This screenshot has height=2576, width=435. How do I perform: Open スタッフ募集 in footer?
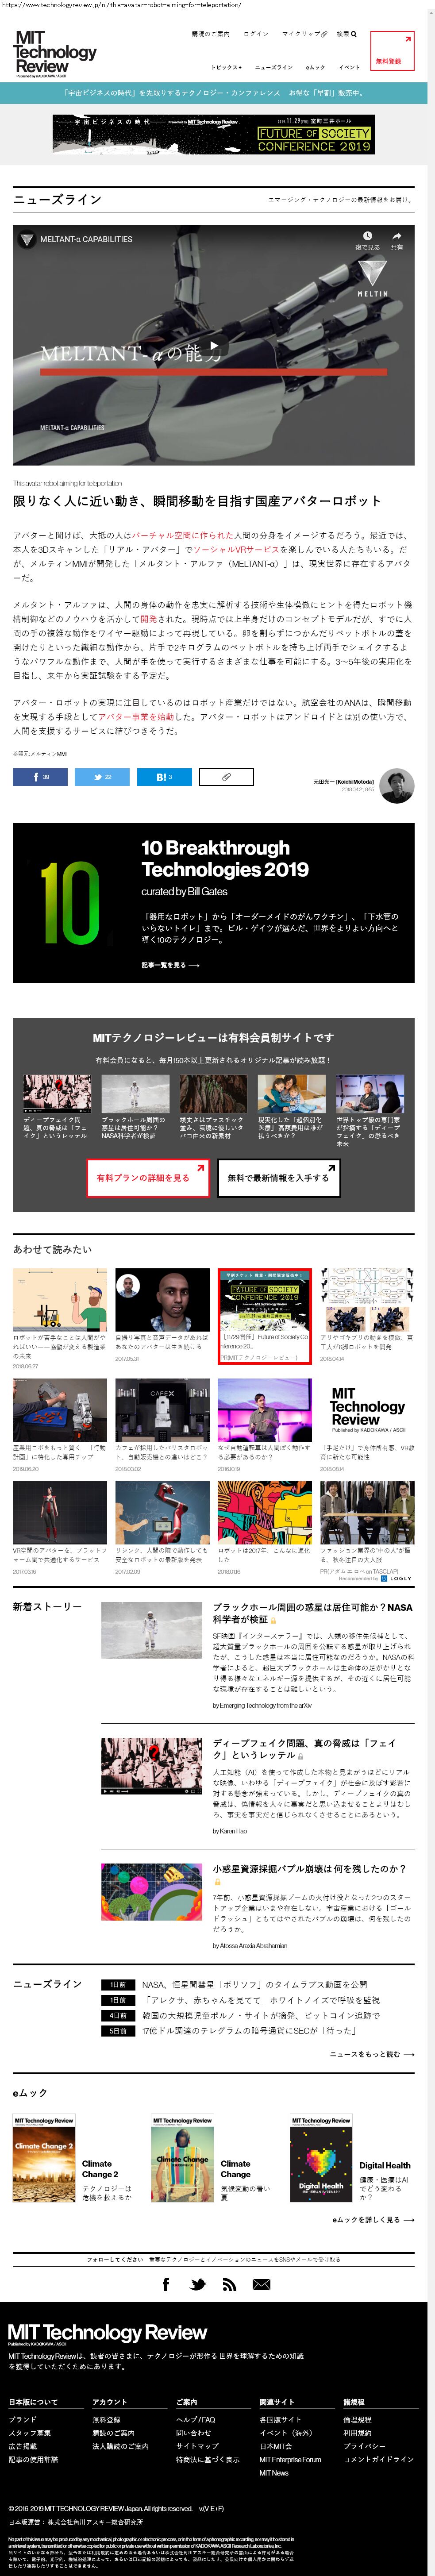[30, 2433]
